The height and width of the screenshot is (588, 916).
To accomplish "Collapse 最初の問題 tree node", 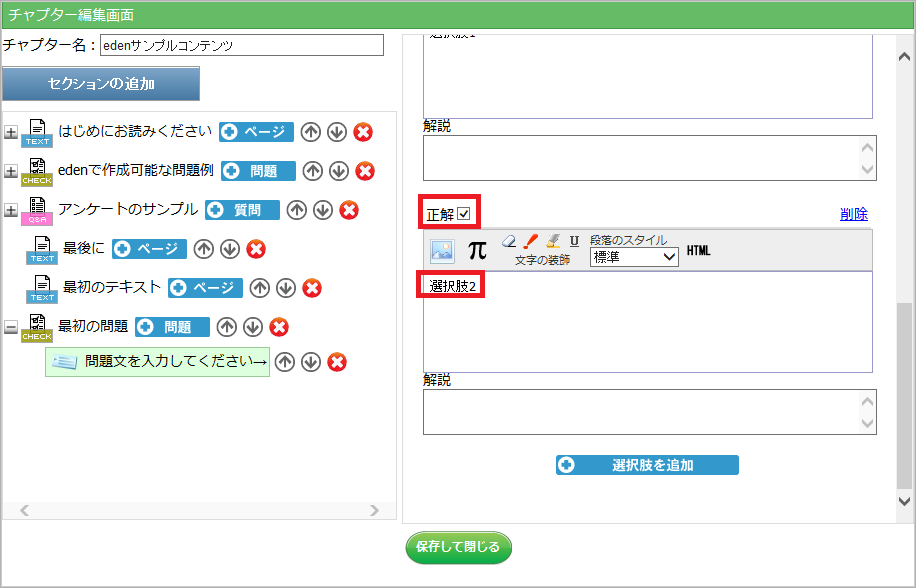I will 11,327.
